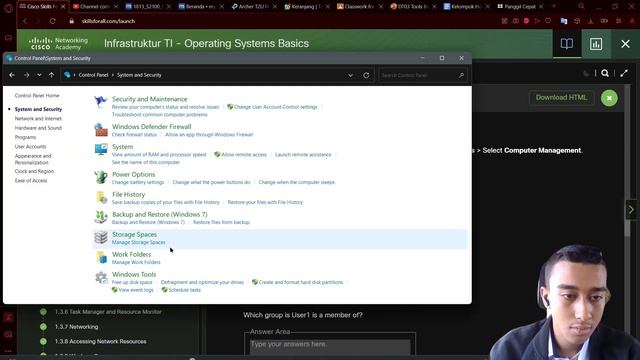Open the Storage Spaces drives icon
This screenshot has height=360, width=640.
coord(101,237)
